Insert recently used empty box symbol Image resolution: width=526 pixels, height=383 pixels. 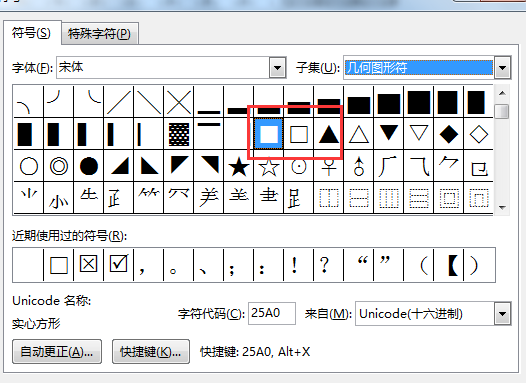click(x=59, y=265)
